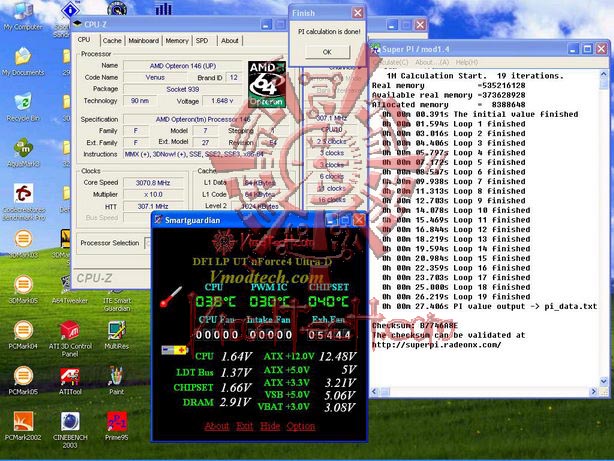Click the PI value output pi_data.txt line
This screenshot has height=461, width=614.
pos(489,306)
